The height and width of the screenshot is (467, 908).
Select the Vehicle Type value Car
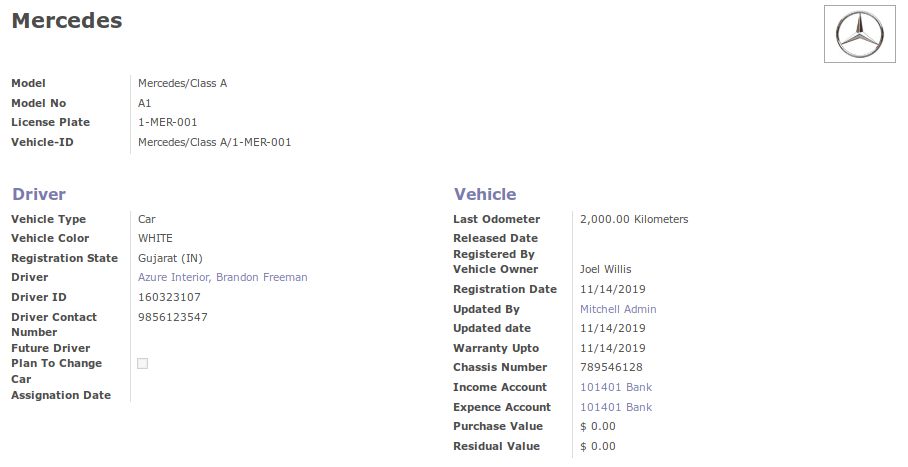(147, 219)
